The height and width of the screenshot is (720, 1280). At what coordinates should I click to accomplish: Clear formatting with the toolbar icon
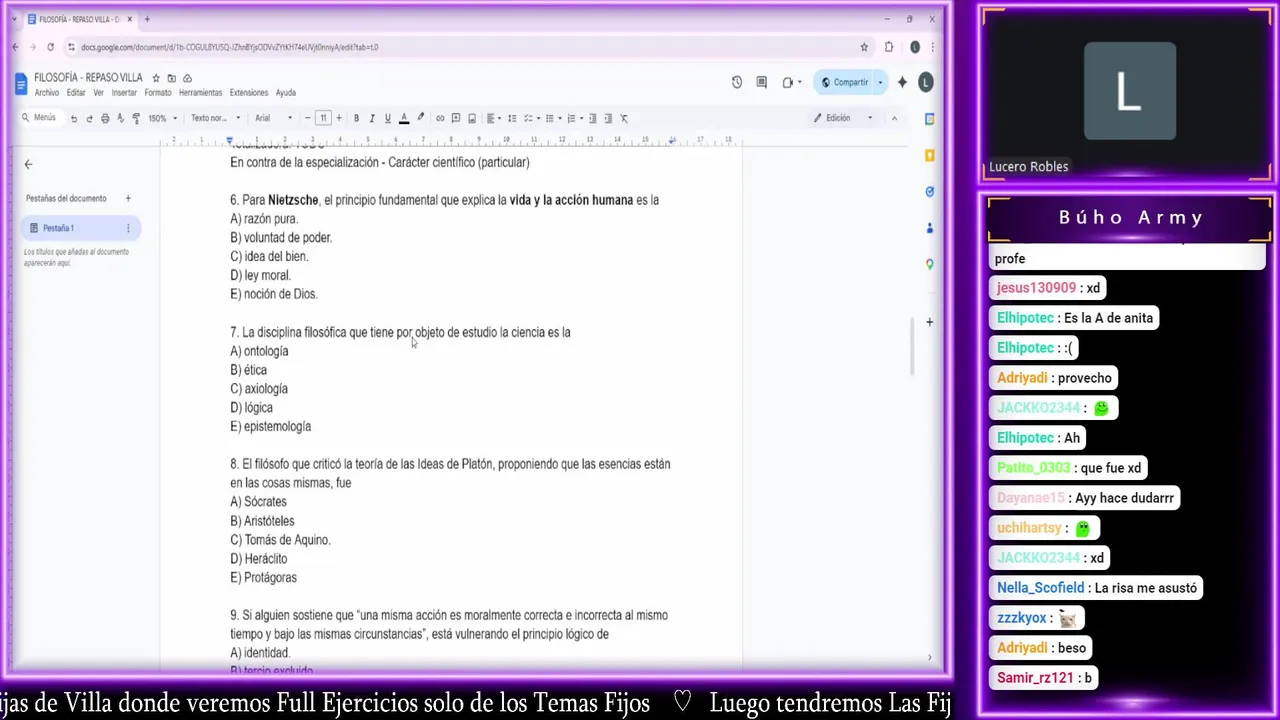pyautogui.click(x=624, y=118)
